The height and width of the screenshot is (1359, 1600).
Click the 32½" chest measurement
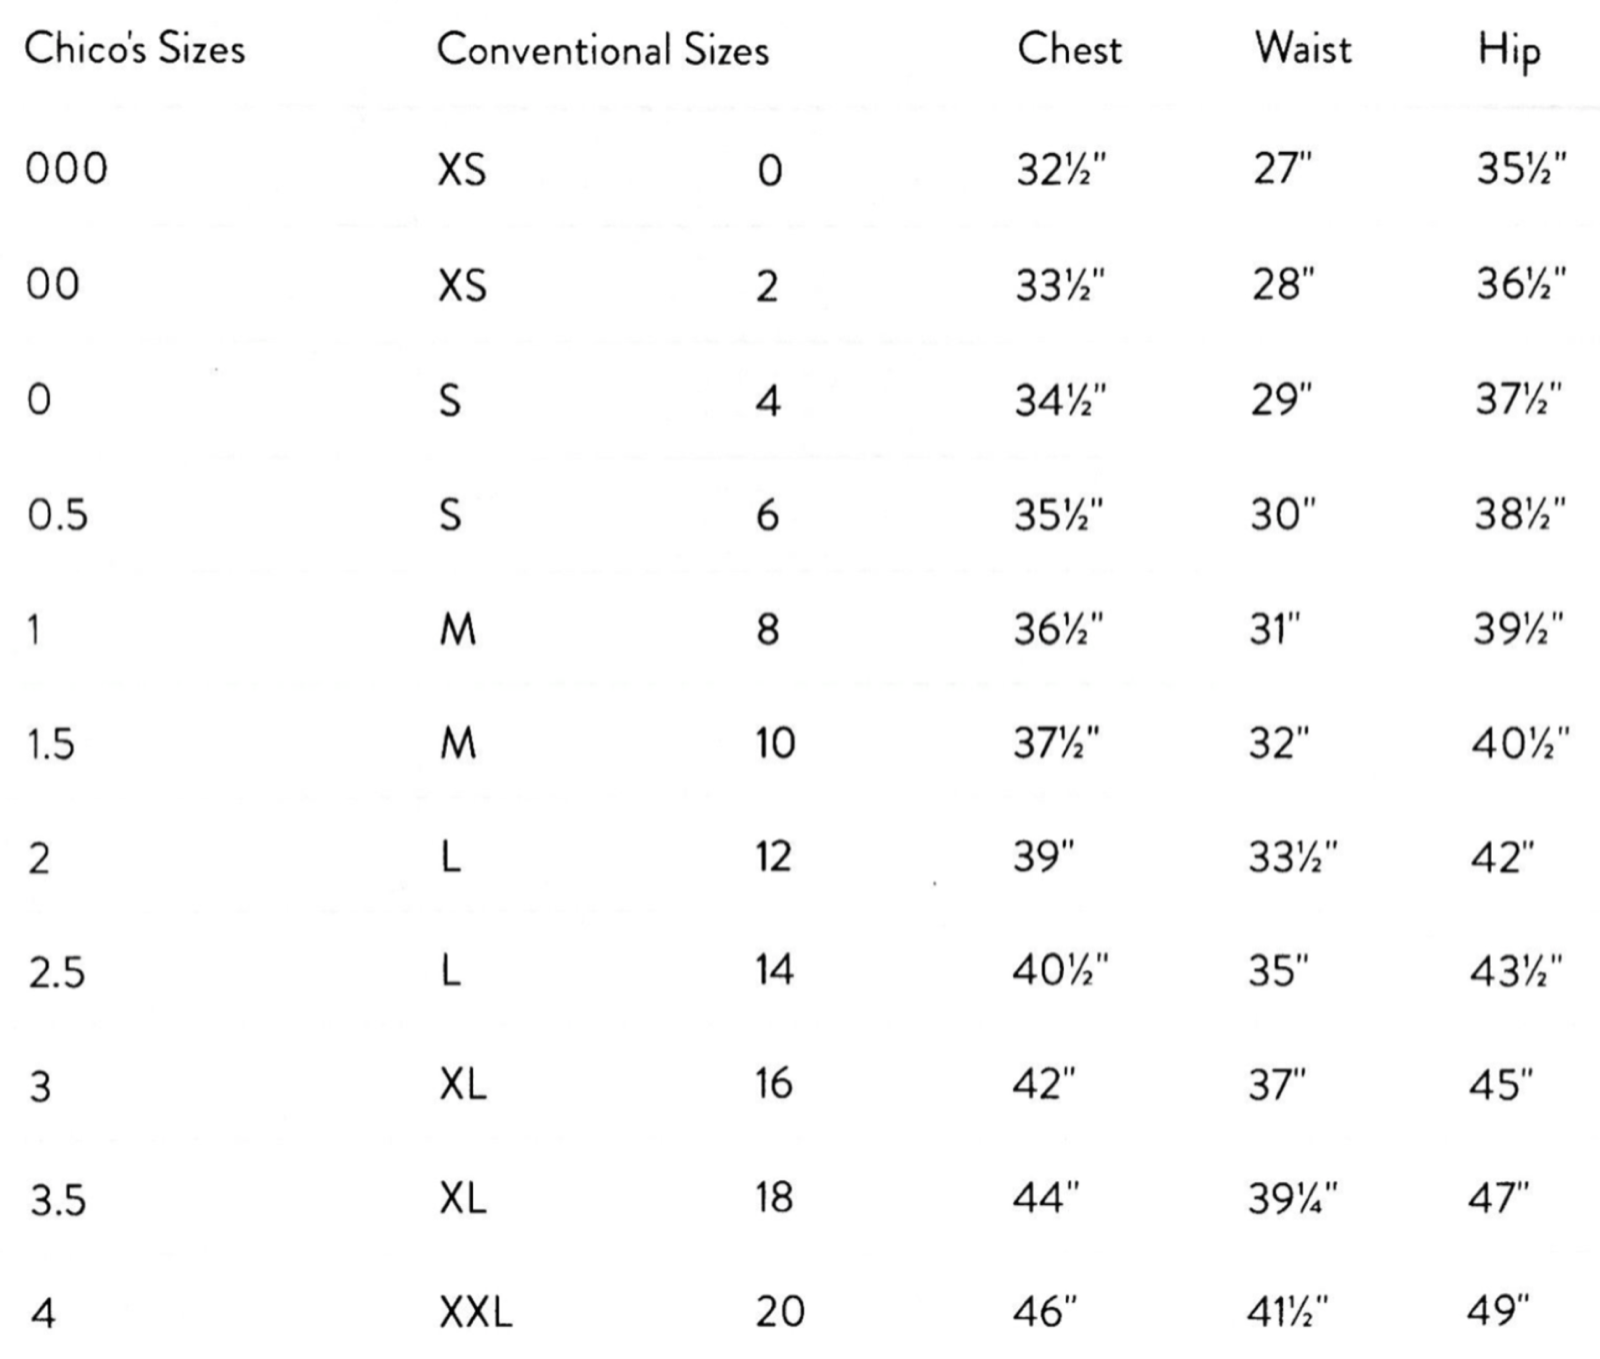coord(1061,168)
